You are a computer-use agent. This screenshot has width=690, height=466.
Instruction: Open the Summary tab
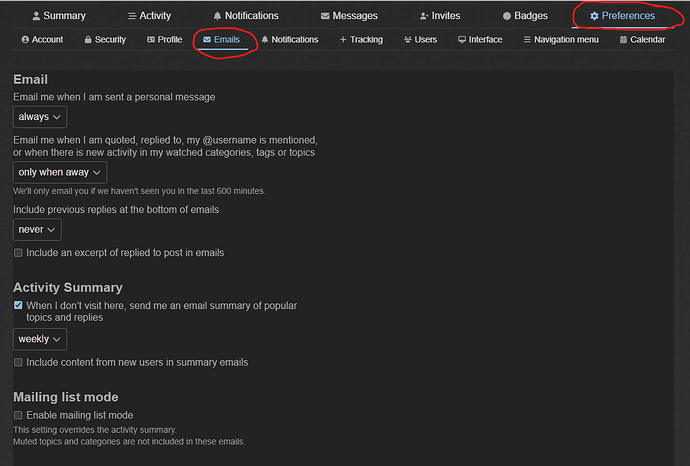pyautogui.click(x=59, y=16)
